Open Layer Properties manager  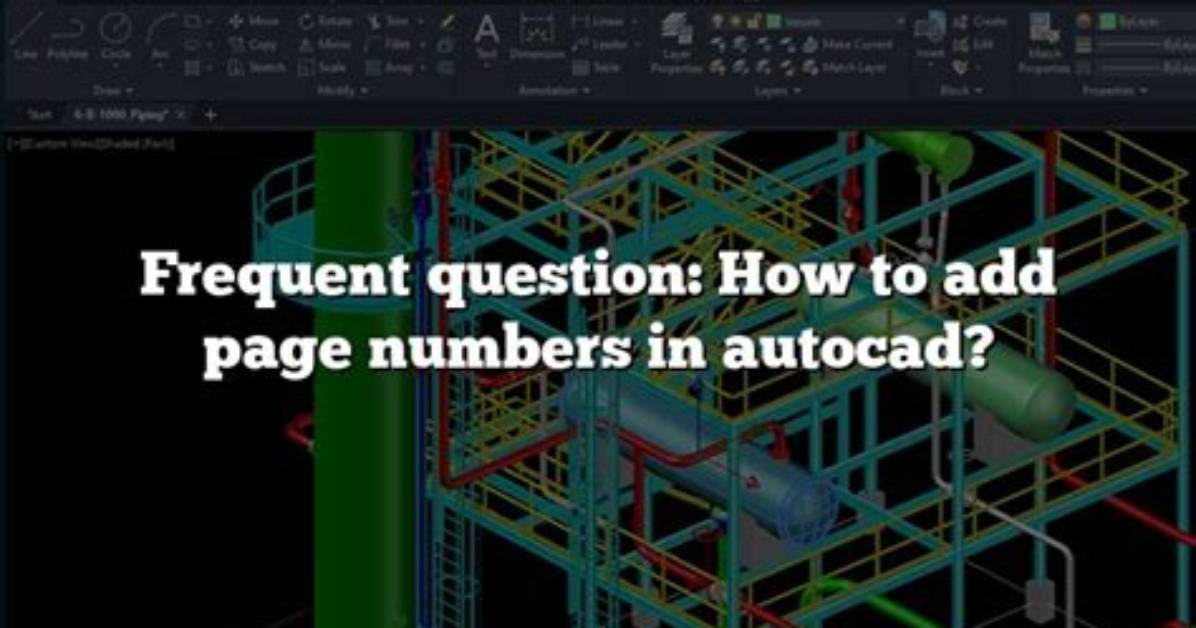[677, 43]
